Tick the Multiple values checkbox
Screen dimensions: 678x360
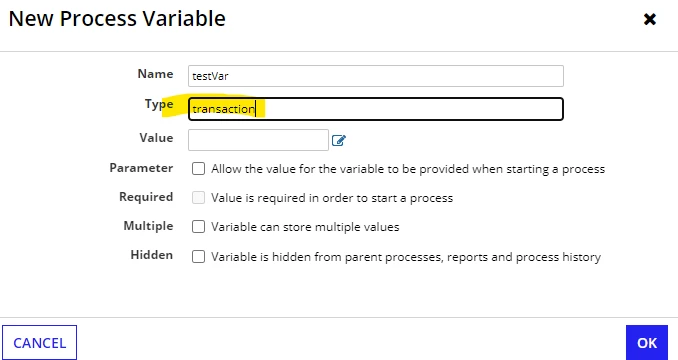[198, 226]
